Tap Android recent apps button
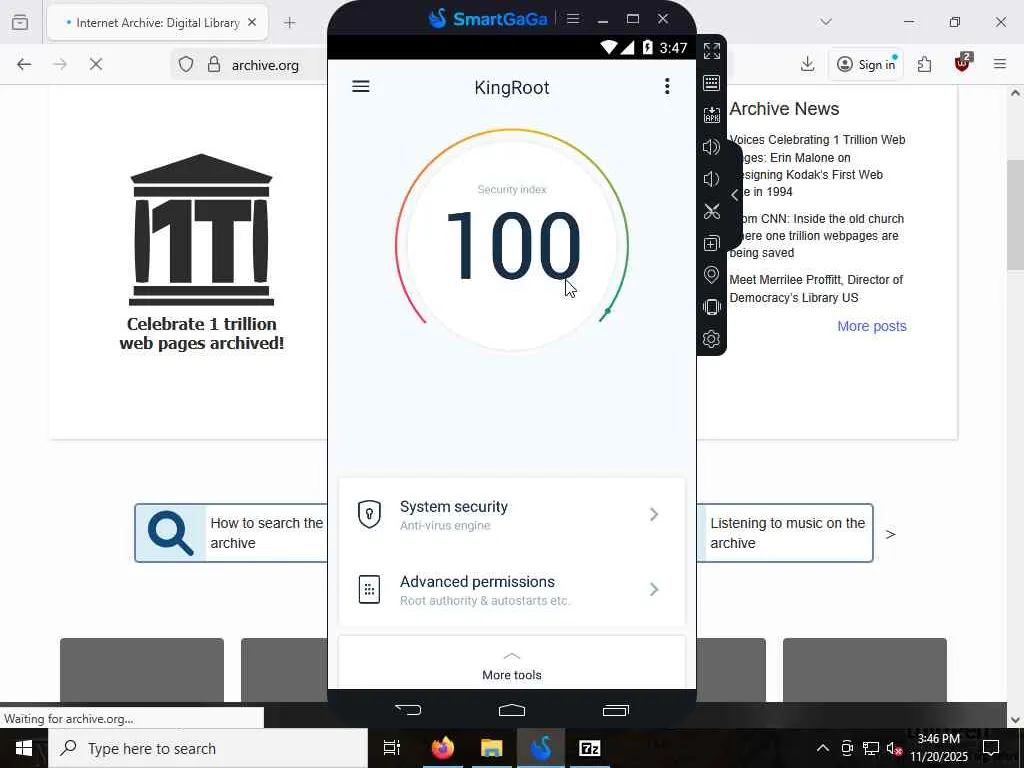The image size is (1024, 768). coord(615,710)
